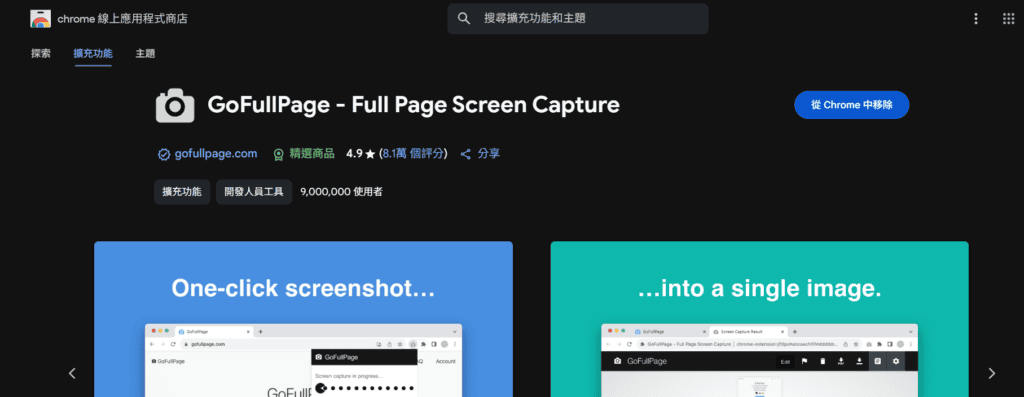Open the Google apps grid
Viewport: 1024px width, 397px height.
coord(1008,19)
